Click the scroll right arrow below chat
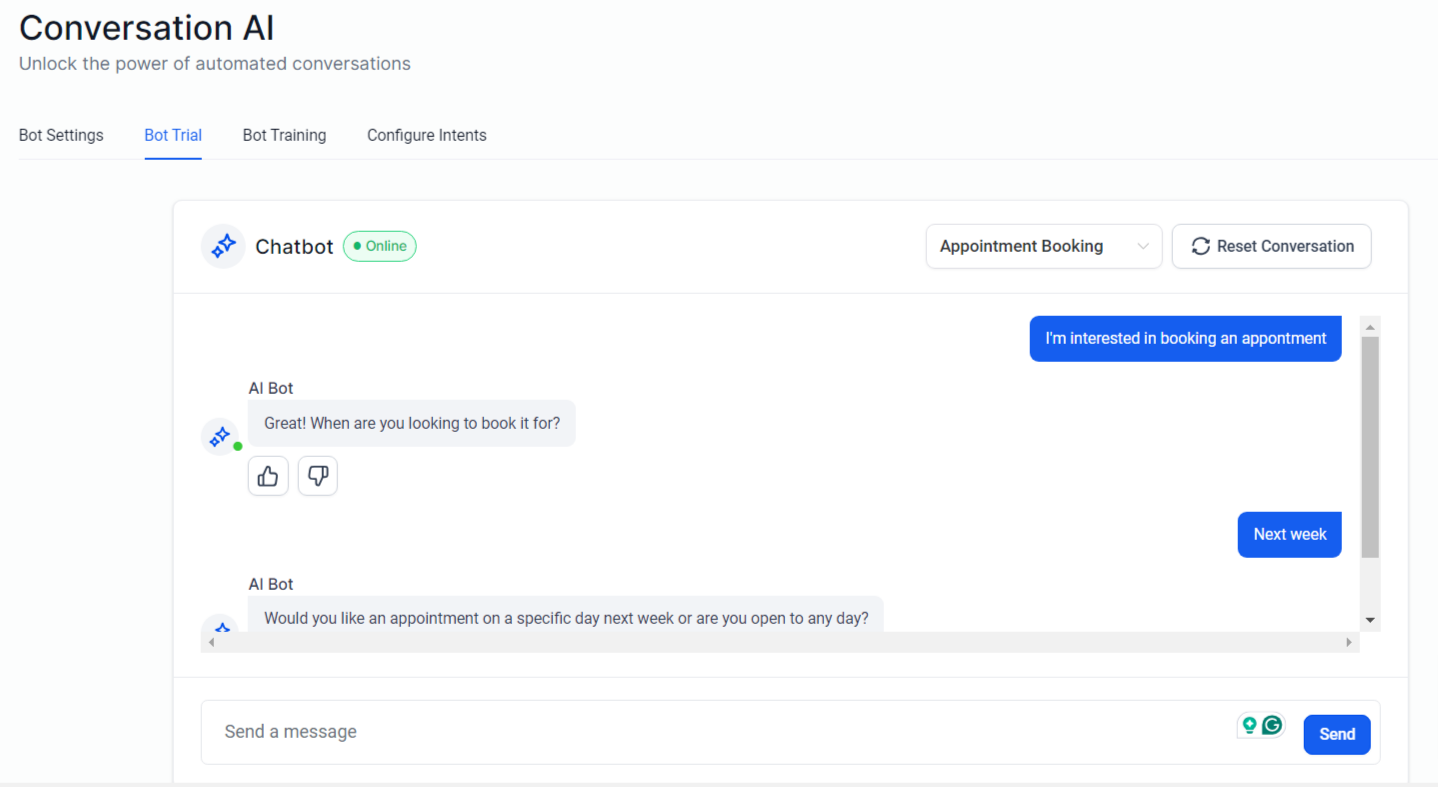Image resolution: width=1438 pixels, height=787 pixels. (x=1349, y=642)
